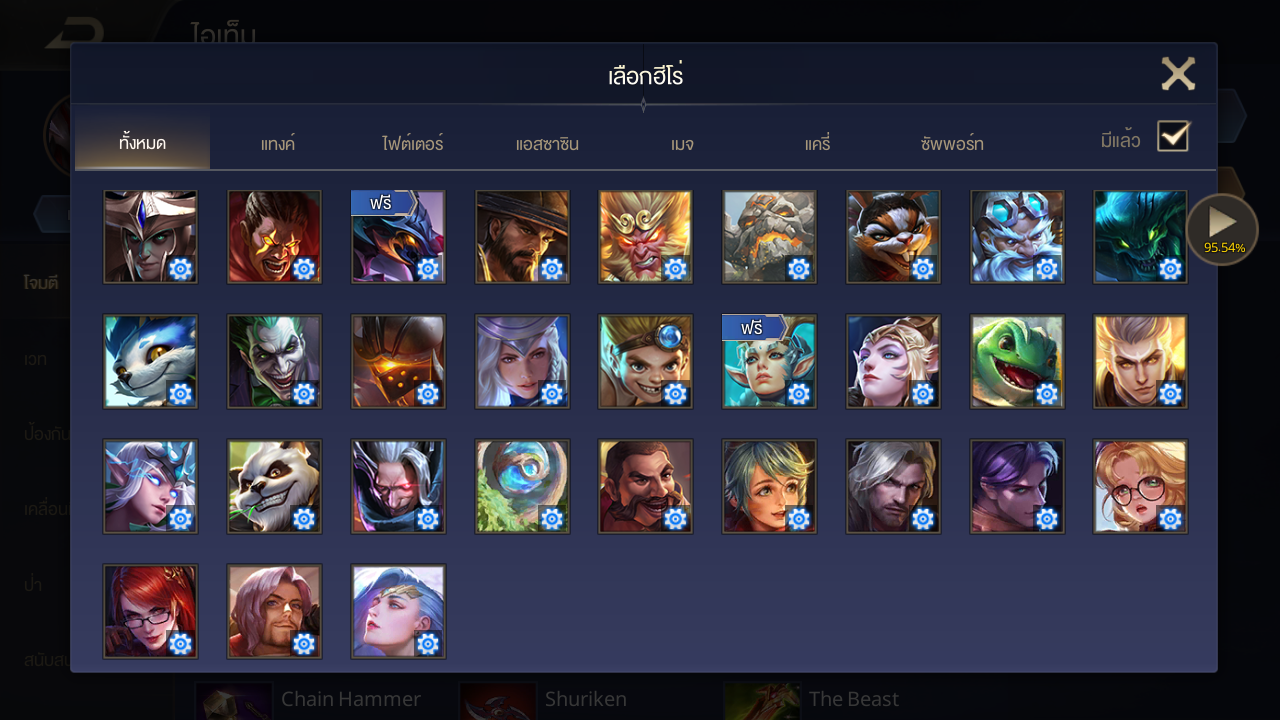
Task: Pick the panda hero portrait
Action: (274, 486)
